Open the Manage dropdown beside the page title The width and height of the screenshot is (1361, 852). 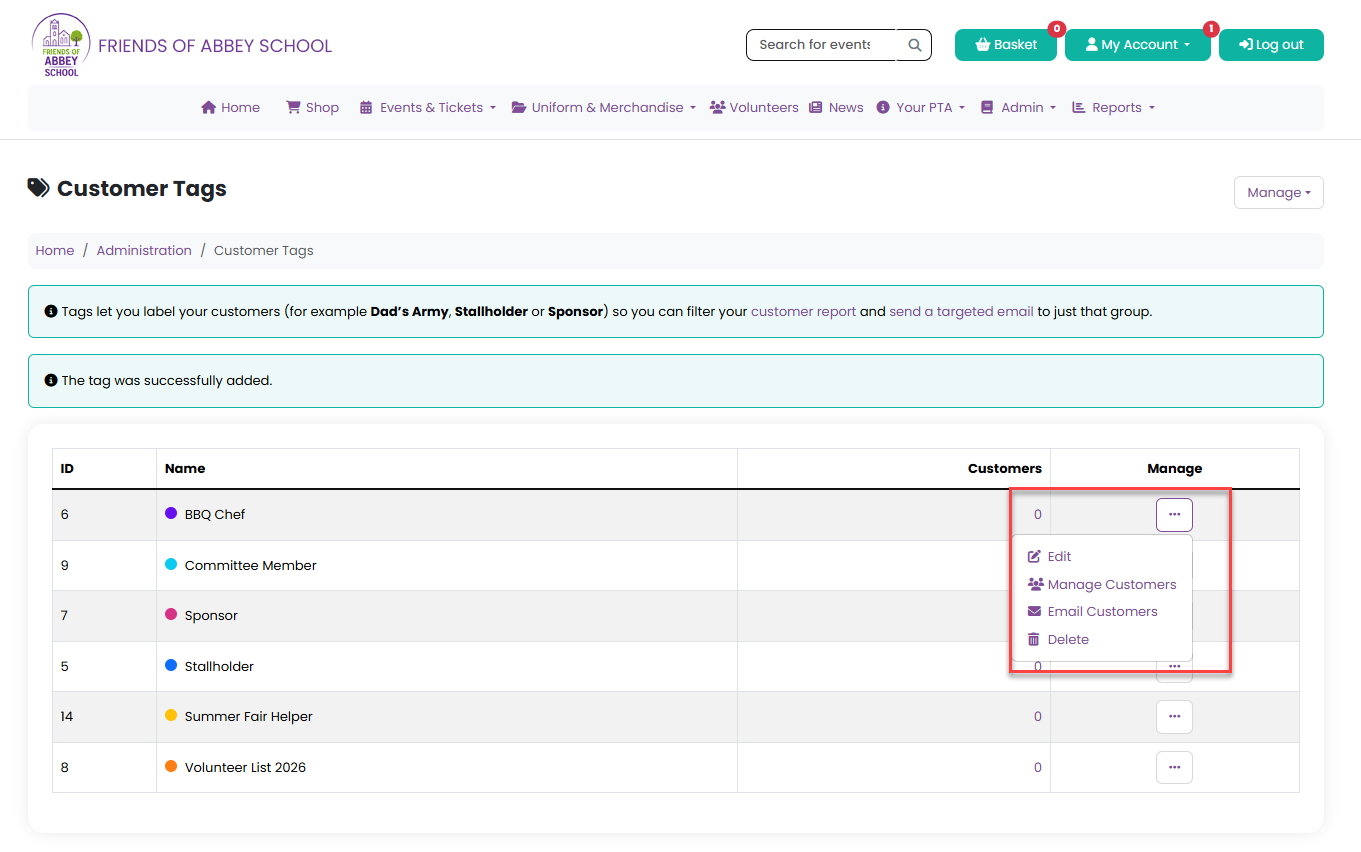tap(1279, 193)
